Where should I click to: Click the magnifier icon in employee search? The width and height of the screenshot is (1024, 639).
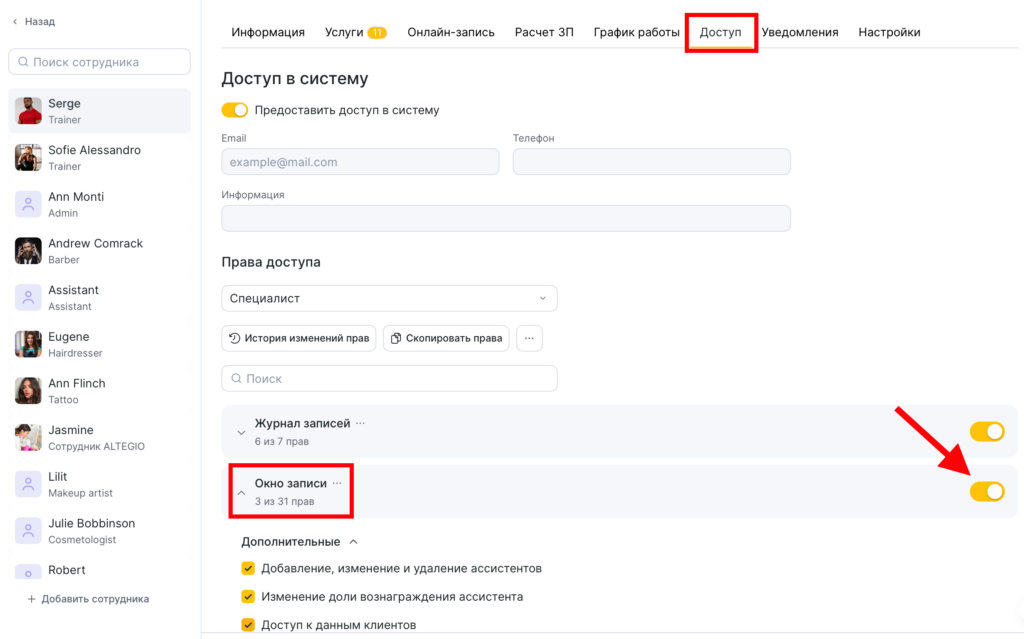[x=22, y=62]
